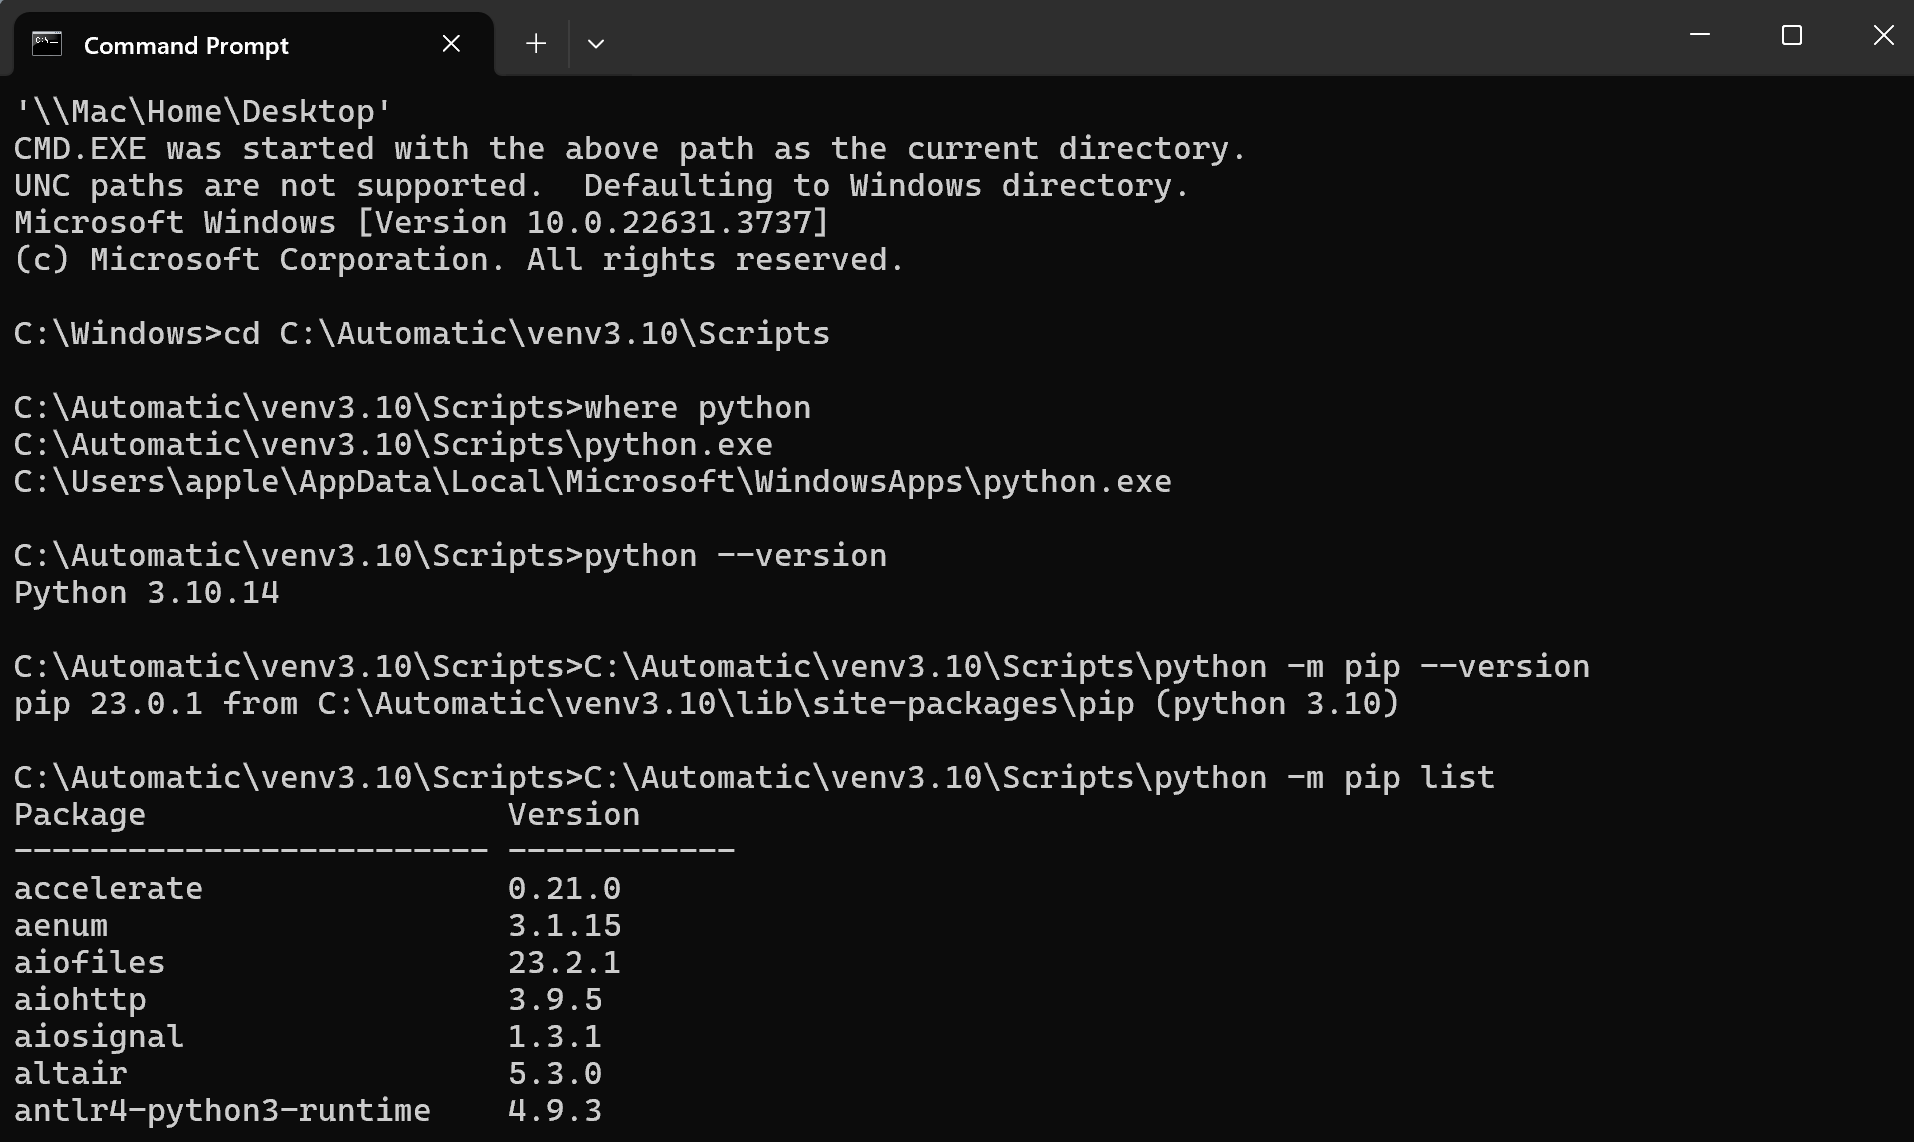Close the terminal window
Viewport: 1914px width, 1142px height.
coord(1883,36)
